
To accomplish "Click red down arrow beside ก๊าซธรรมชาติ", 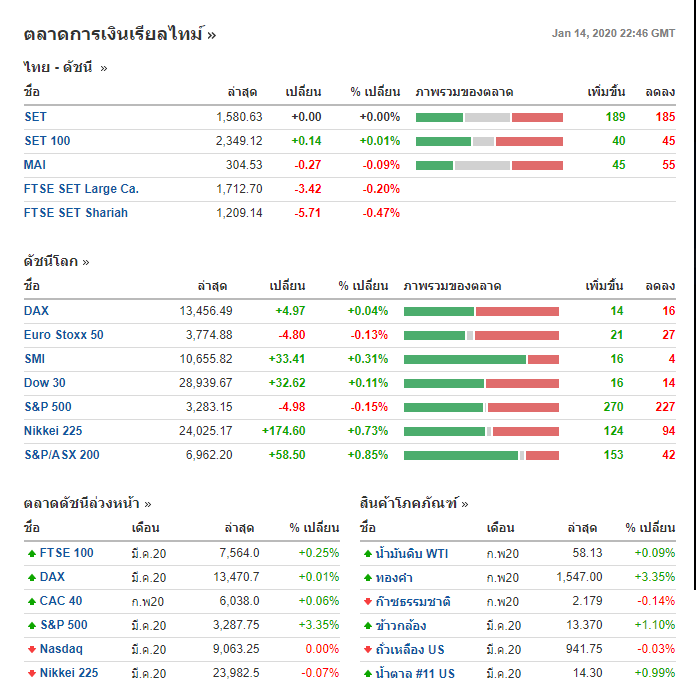I will click(367, 601).
